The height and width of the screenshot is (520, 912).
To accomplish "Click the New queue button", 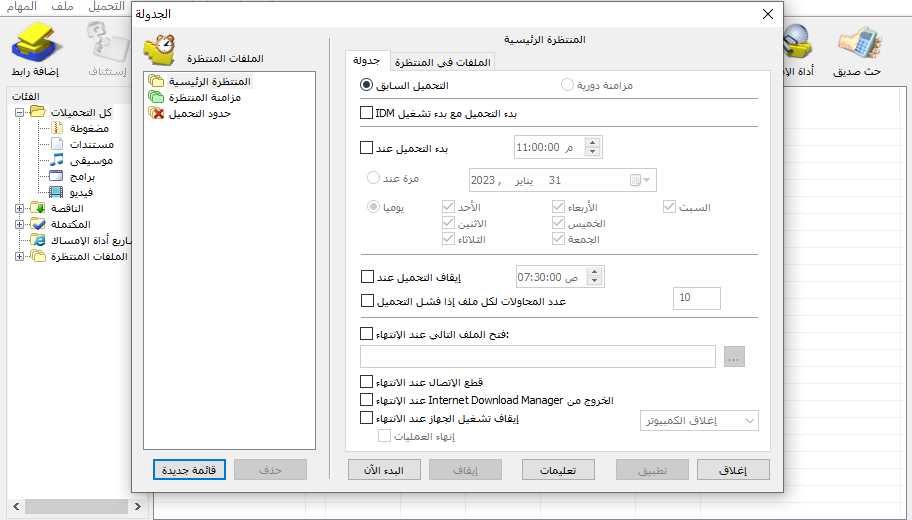I will click(x=189, y=470).
